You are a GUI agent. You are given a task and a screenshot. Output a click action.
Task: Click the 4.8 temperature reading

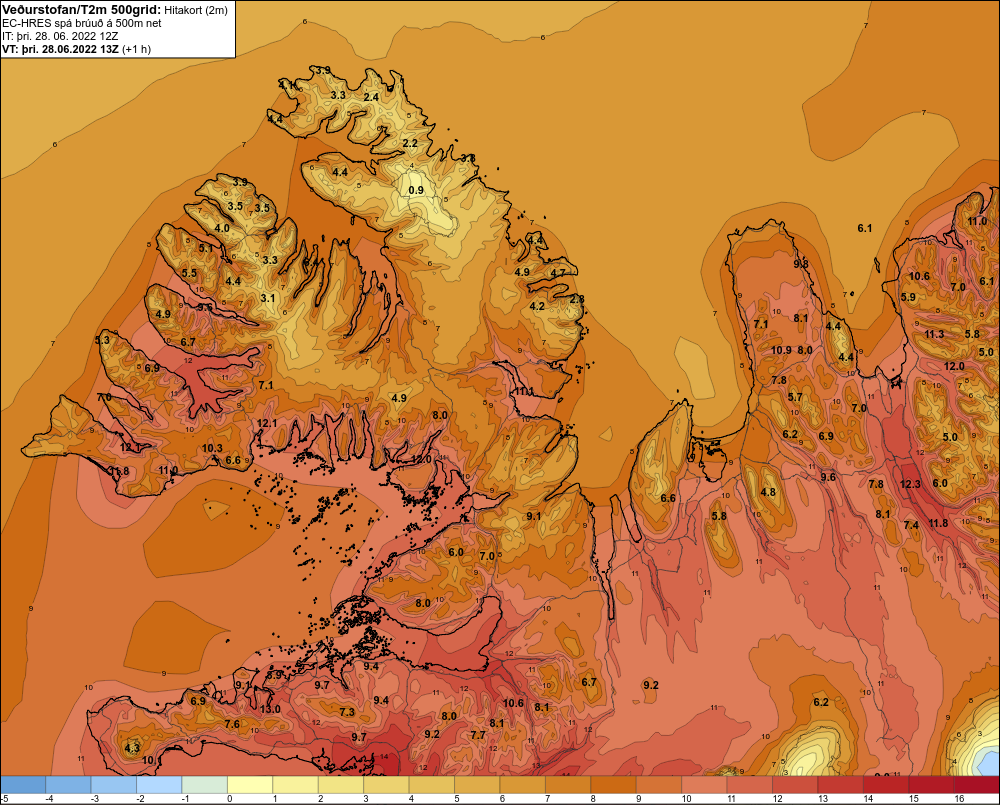768,492
